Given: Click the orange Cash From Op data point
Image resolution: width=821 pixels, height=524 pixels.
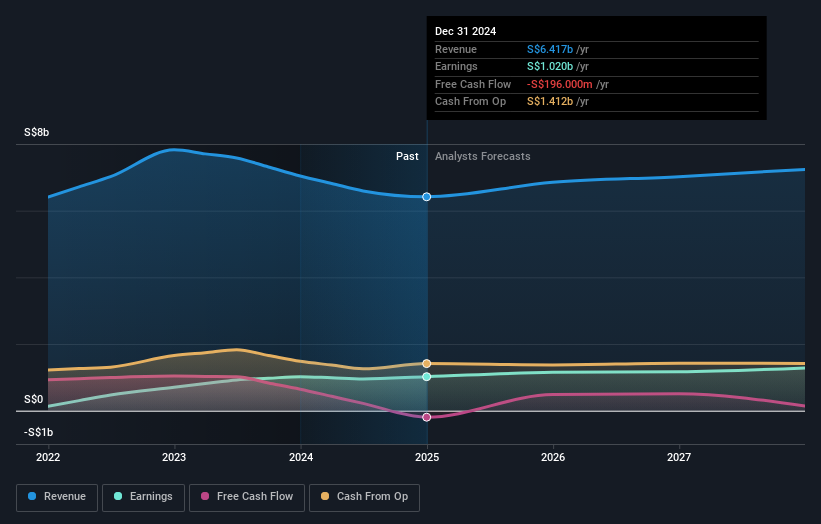Looking at the screenshot, I should click(x=427, y=363).
